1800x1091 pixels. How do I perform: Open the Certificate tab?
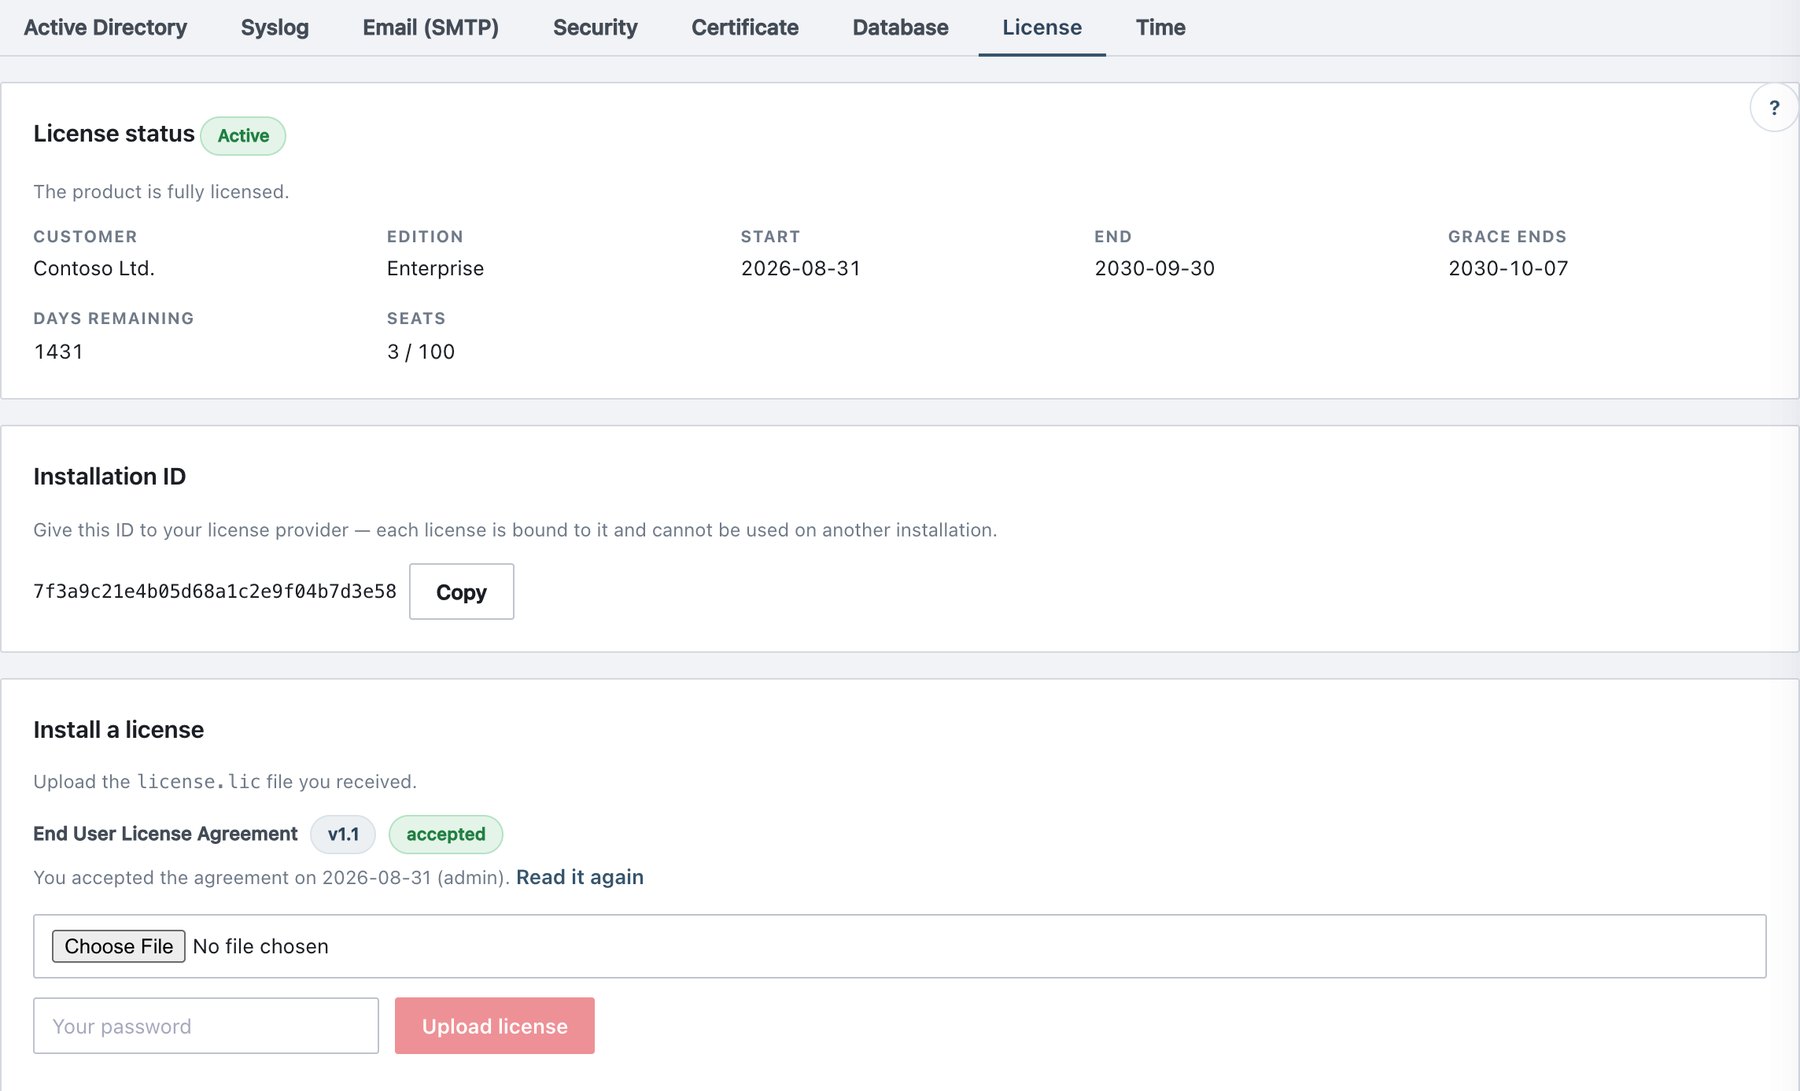click(x=745, y=28)
